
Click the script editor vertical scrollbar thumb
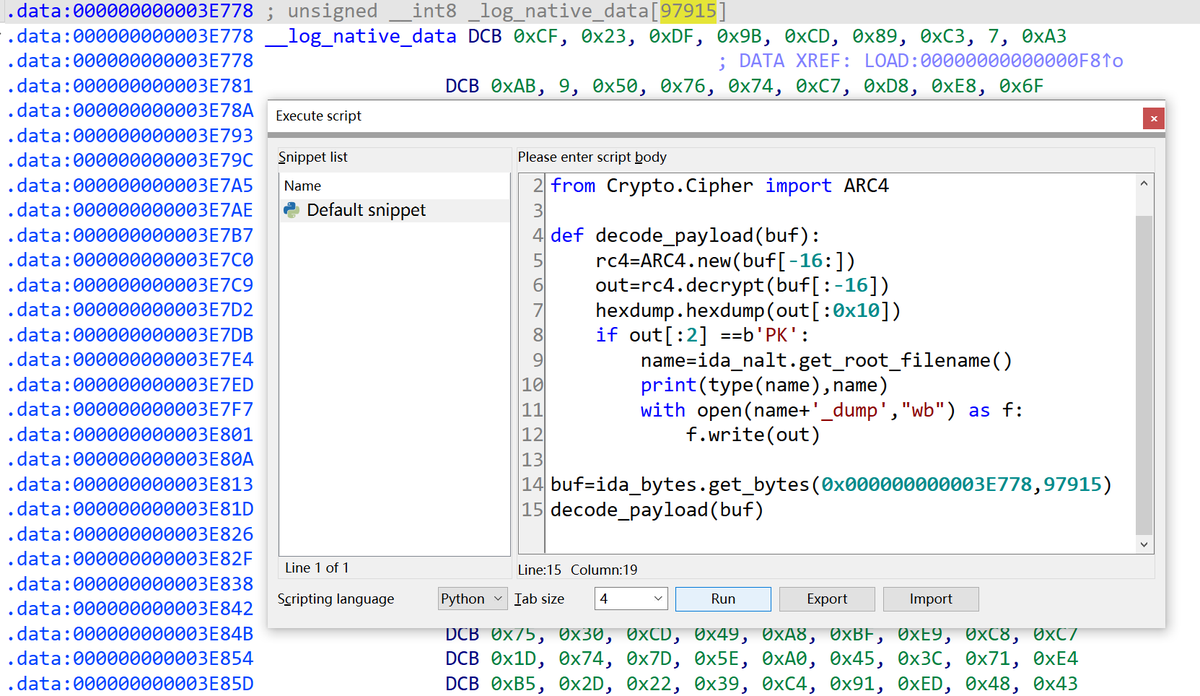click(x=1145, y=375)
